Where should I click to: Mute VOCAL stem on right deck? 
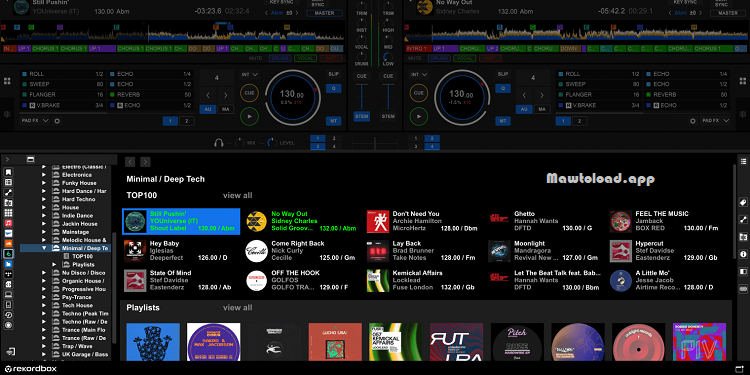464,58
